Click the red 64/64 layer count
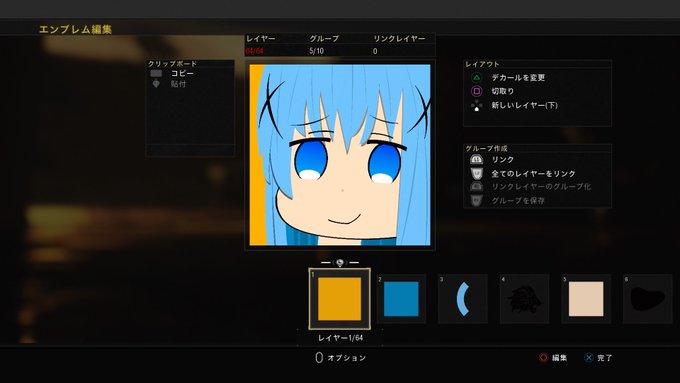680x383 pixels. pos(255,51)
